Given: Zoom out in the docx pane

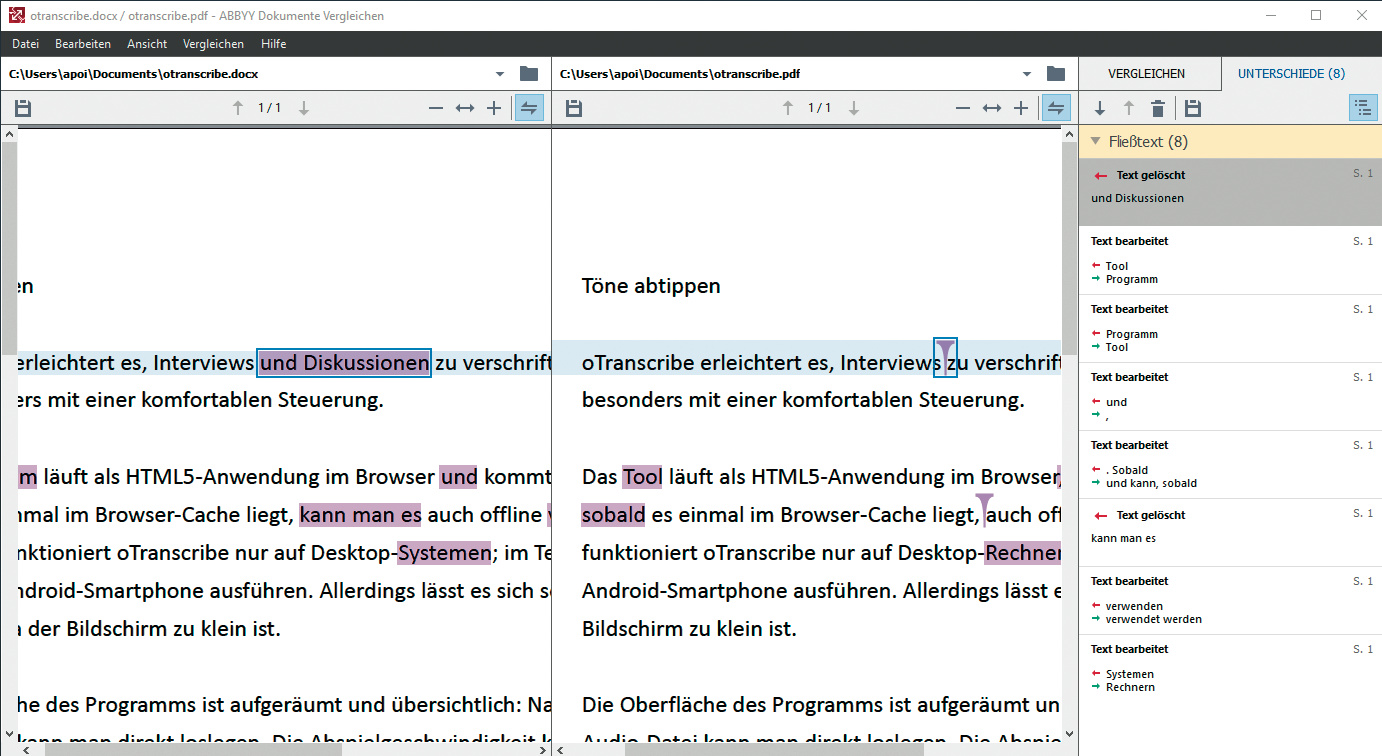Looking at the screenshot, I should [435, 108].
